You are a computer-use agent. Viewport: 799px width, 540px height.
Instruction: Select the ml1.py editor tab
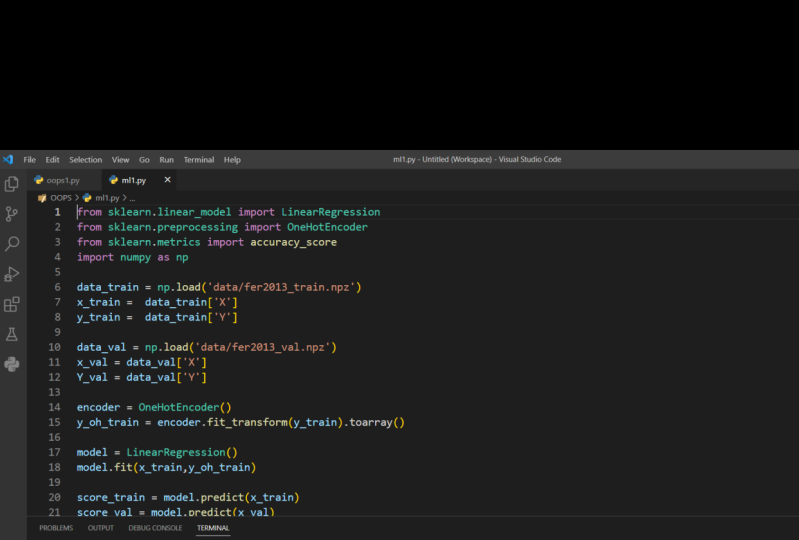point(134,180)
